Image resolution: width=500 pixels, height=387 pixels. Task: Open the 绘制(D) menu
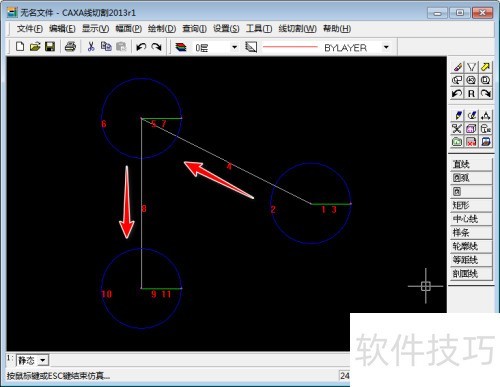coord(162,29)
